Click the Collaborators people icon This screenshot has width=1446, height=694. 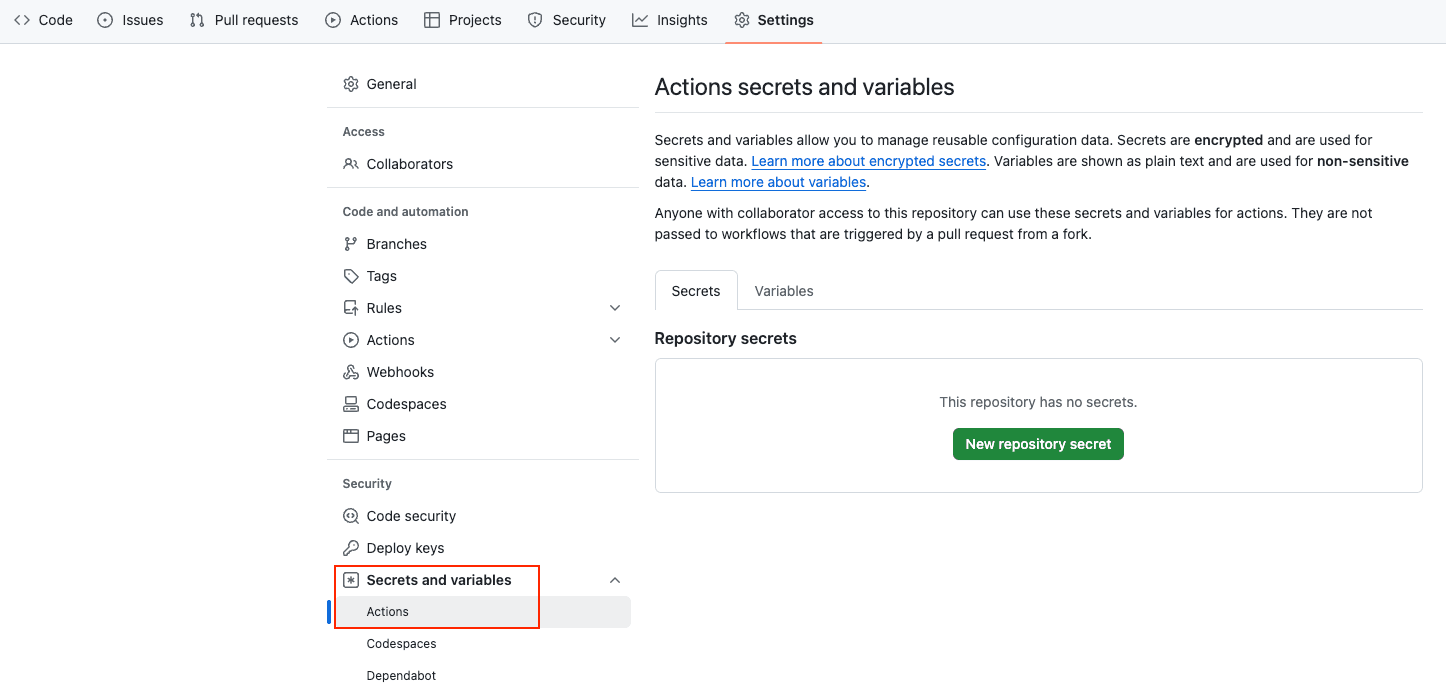351,164
